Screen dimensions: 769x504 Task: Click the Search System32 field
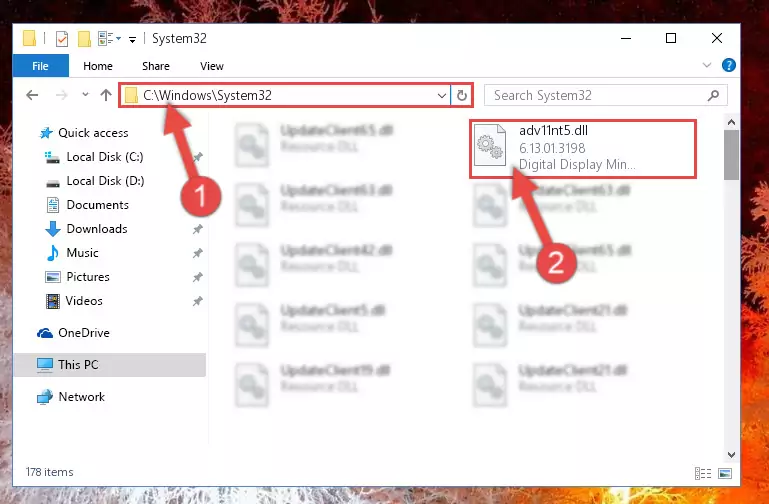[606, 95]
